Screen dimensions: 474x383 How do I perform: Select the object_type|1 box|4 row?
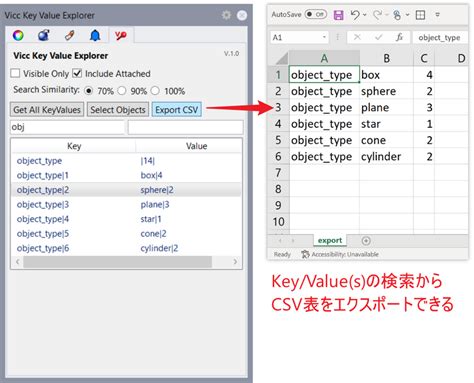[127, 175]
